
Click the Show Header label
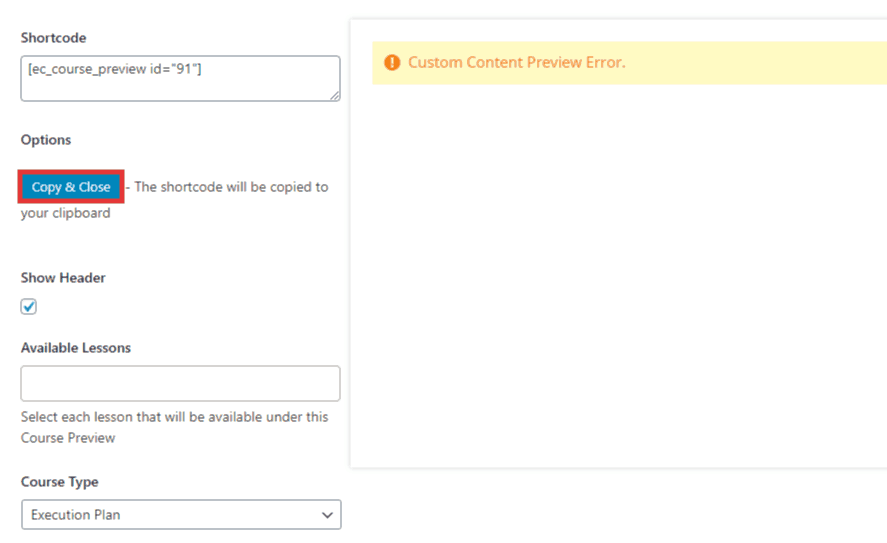pos(63,278)
